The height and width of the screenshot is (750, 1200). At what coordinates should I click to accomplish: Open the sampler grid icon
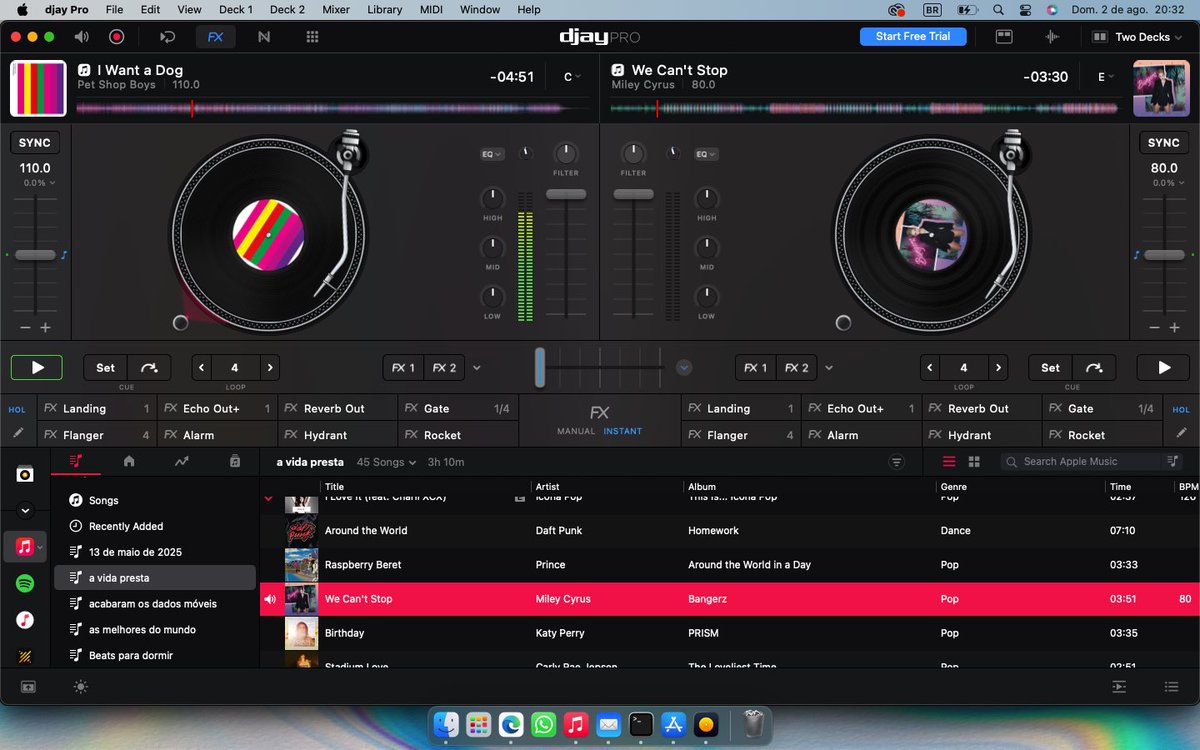312,37
